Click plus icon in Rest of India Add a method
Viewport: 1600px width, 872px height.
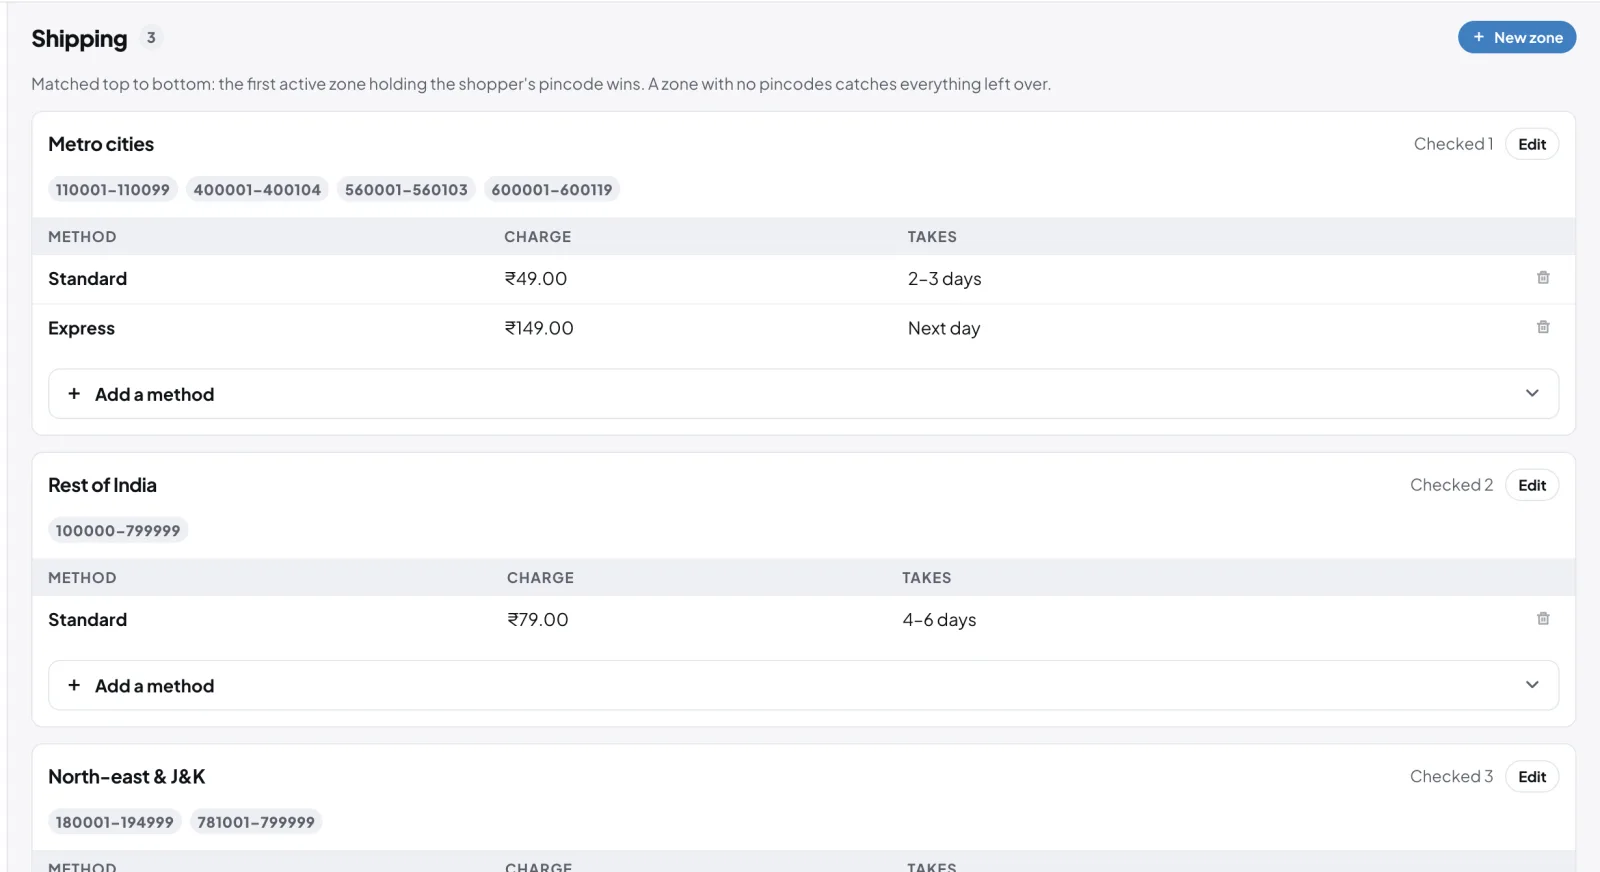click(74, 685)
